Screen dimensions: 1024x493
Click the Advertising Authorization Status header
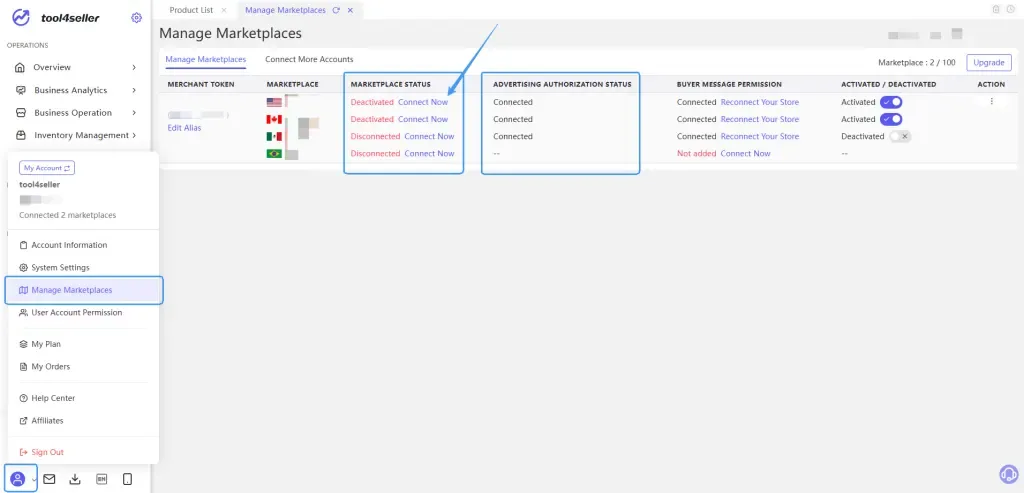click(562, 84)
